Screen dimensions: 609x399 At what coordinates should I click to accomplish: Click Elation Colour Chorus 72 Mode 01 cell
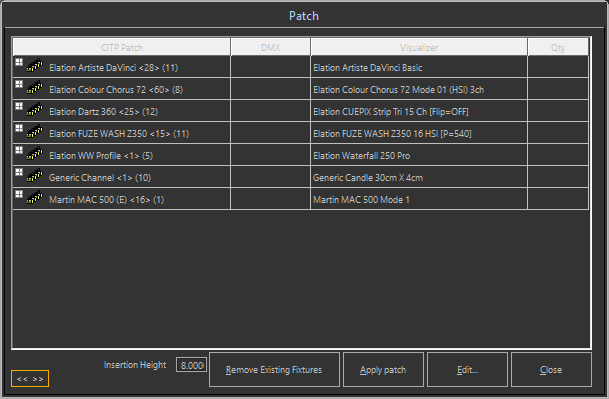tap(419, 89)
